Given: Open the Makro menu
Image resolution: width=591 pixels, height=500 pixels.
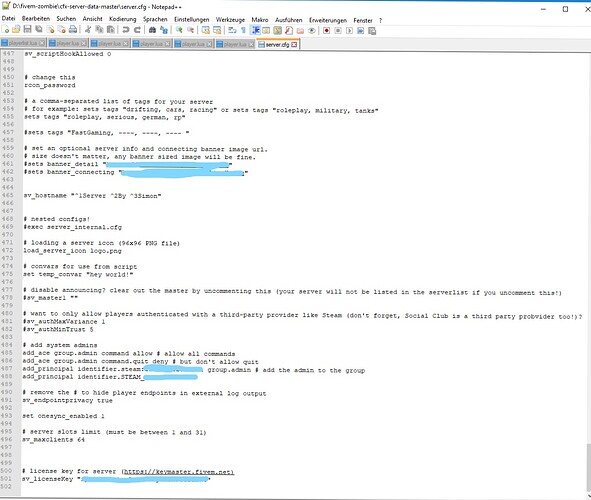Looking at the screenshot, I should 260,20.
